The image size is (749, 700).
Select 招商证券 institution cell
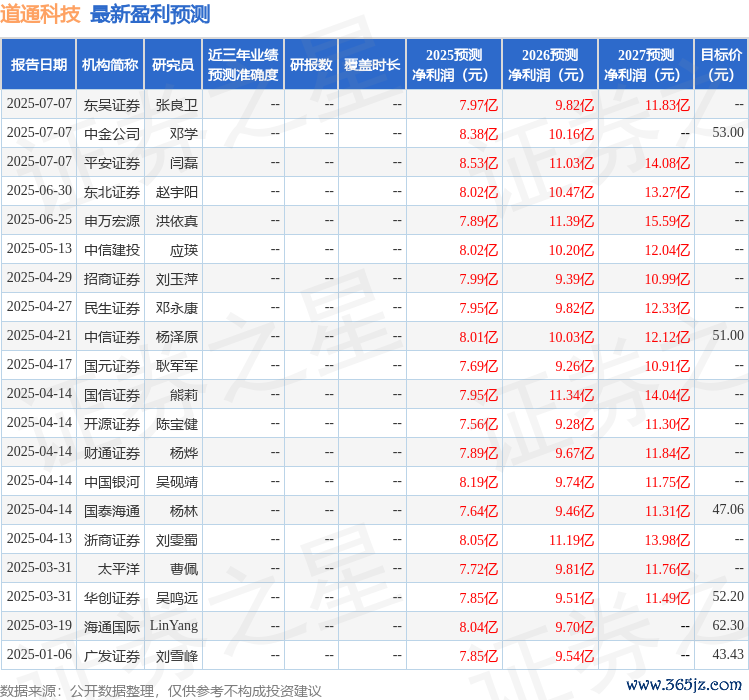click(x=112, y=279)
